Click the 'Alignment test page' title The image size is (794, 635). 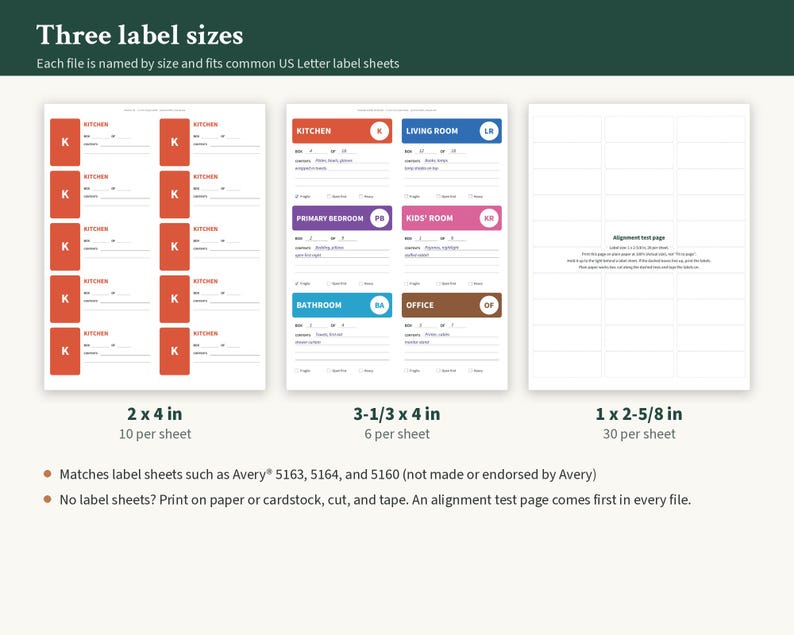(x=639, y=237)
